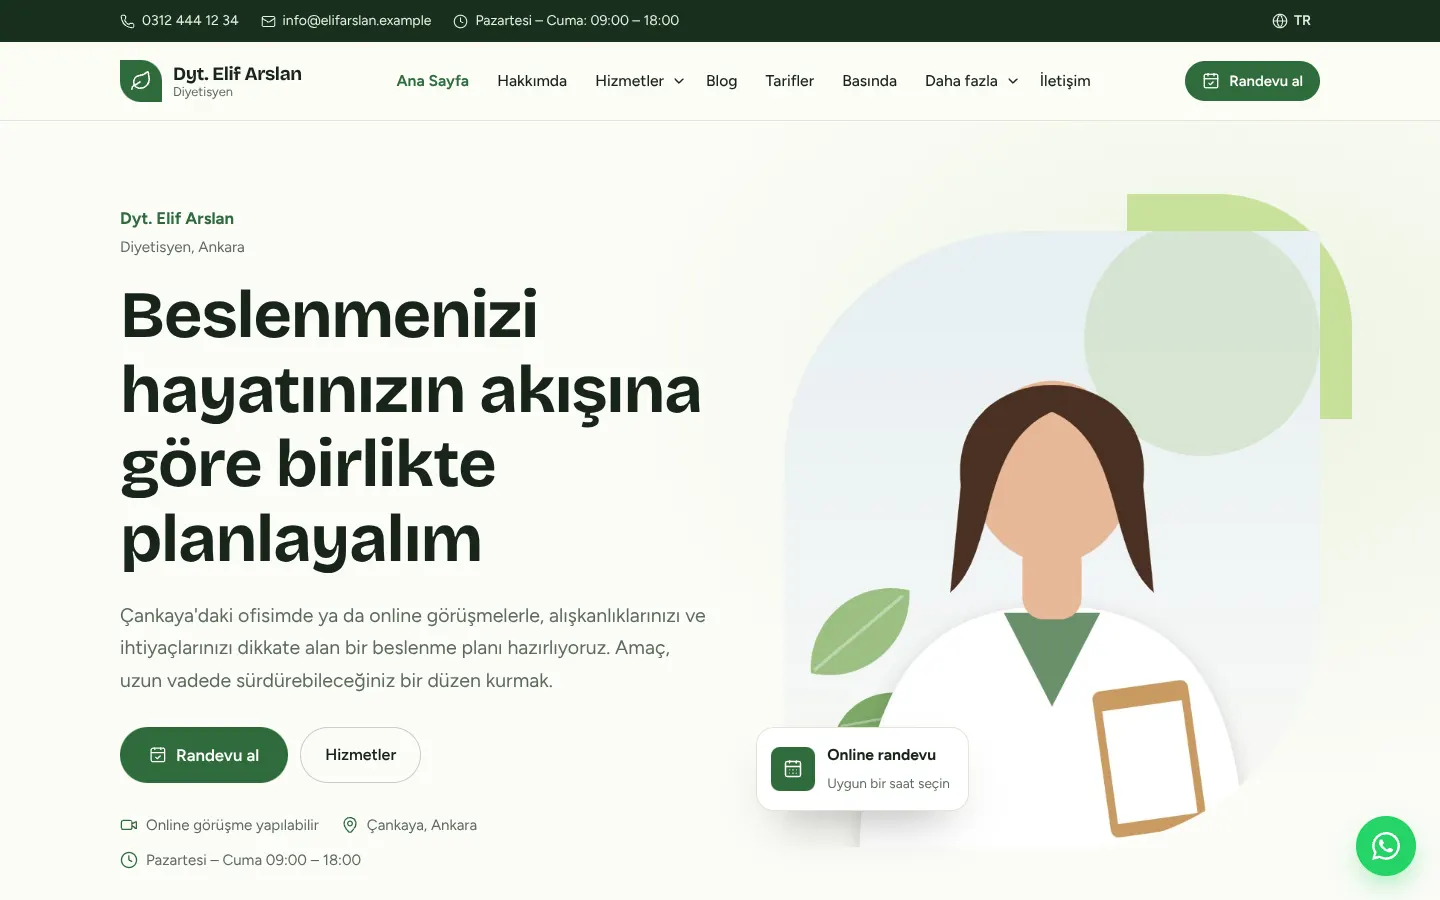
Task: Click 'Çankaya, Ankara' location text
Action: (x=422, y=825)
